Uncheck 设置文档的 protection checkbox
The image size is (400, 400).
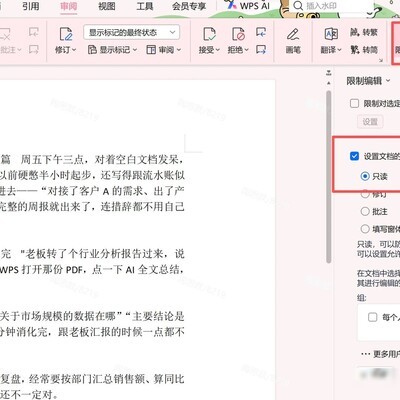pyautogui.click(x=354, y=156)
